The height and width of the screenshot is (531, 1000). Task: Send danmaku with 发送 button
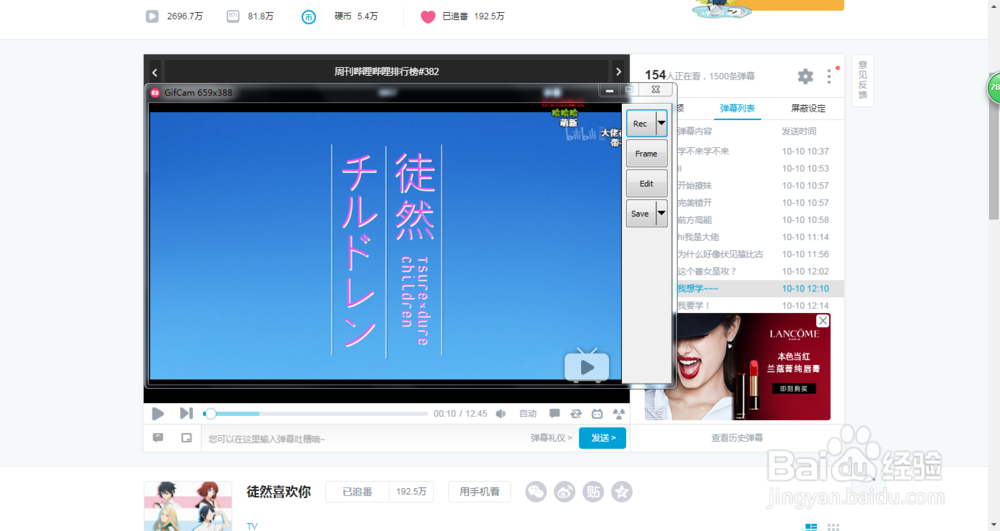click(x=602, y=438)
